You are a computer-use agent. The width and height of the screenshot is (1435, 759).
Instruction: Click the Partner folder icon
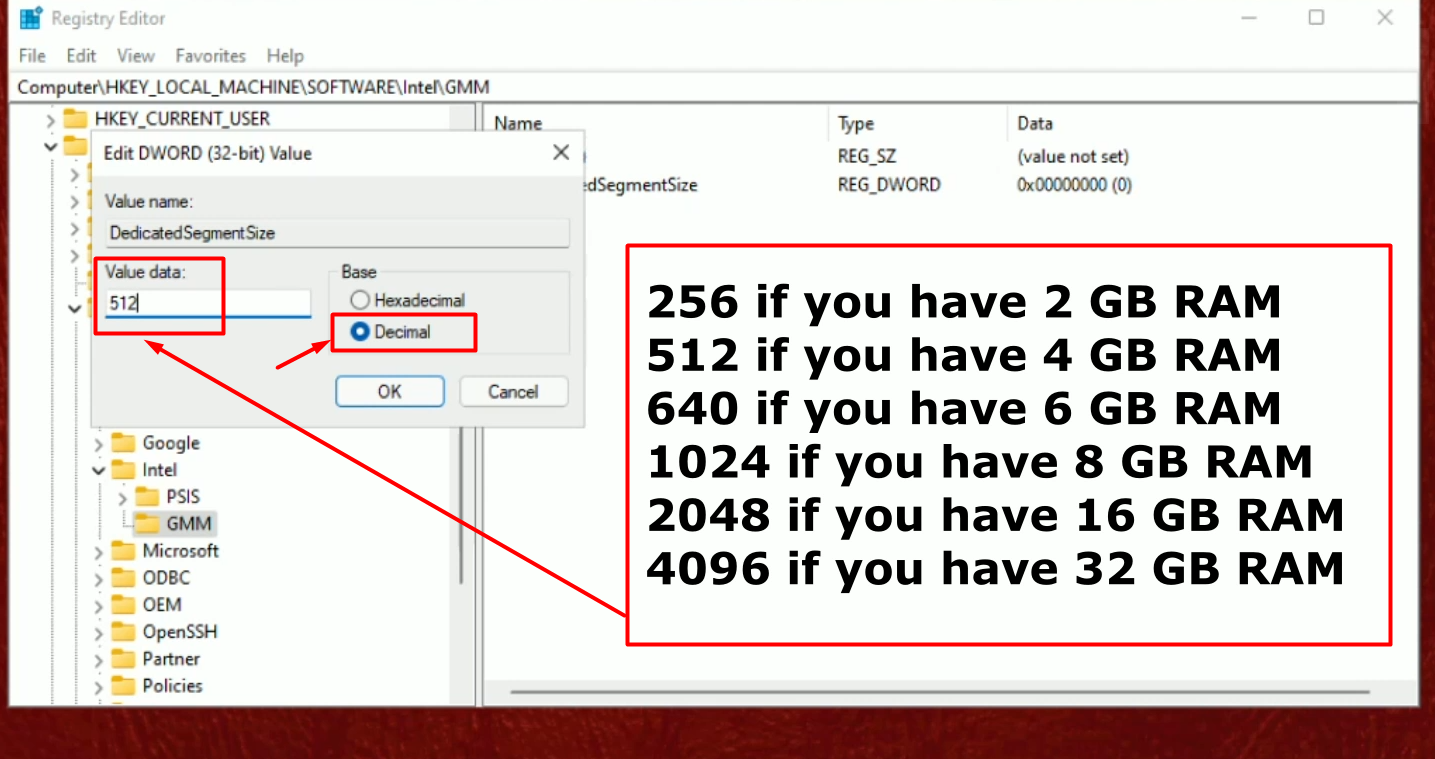pyautogui.click(x=123, y=659)
